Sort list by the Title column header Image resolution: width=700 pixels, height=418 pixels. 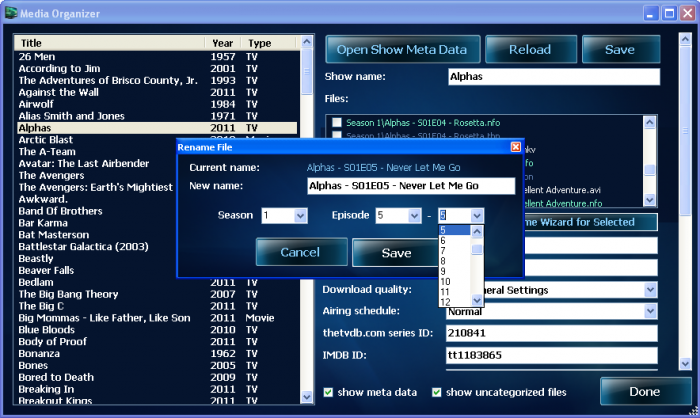[x=110, y=43]
